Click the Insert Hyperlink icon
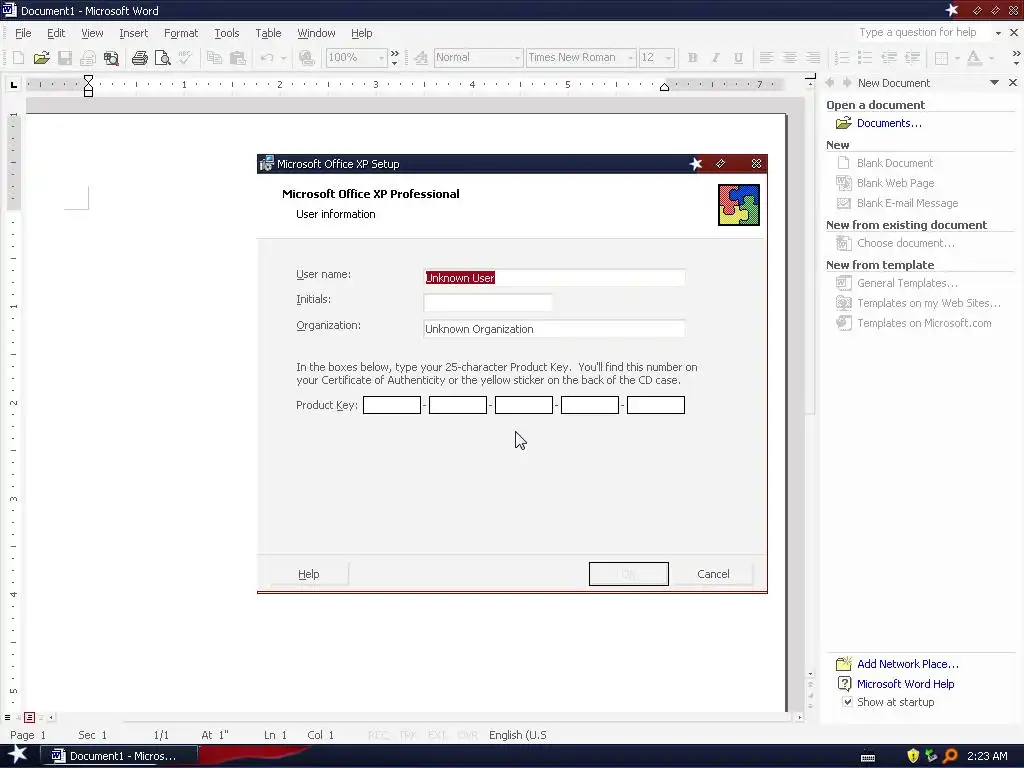 click(x=306, y=58)
